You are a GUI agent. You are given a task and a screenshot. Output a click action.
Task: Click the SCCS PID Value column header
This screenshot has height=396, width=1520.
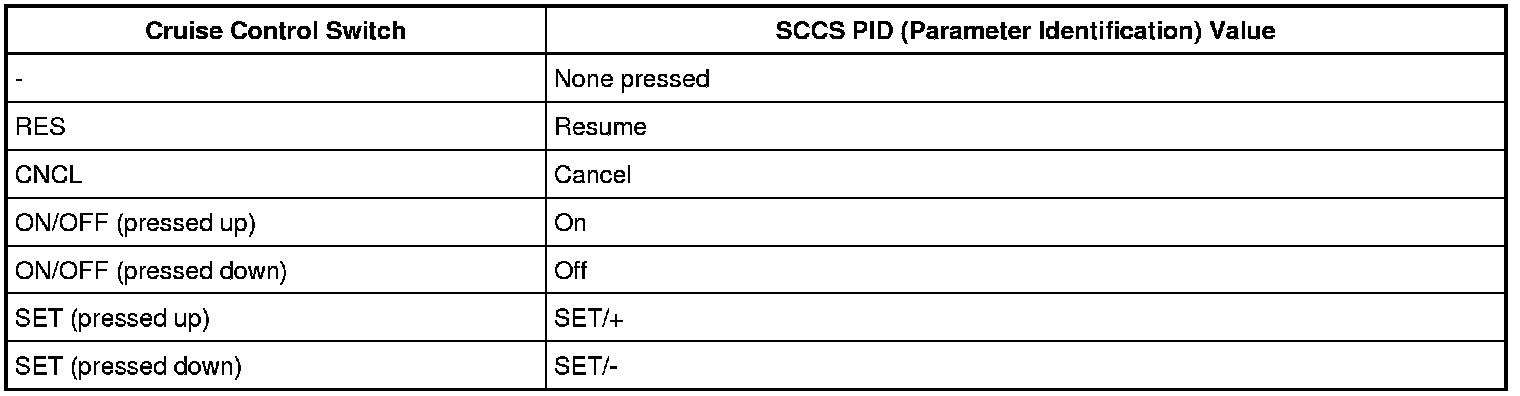click(1025, 30)
